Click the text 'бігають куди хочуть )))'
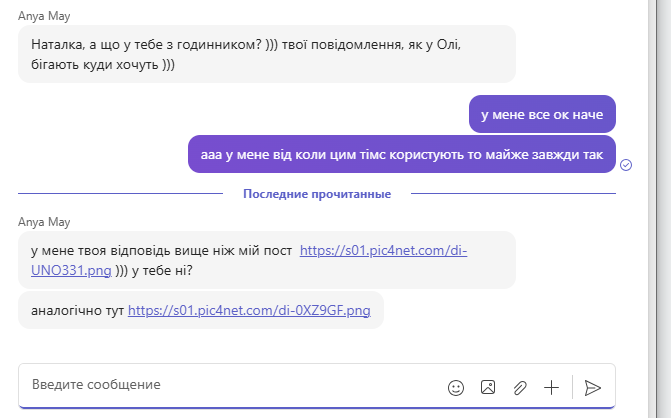 point(103,65)
